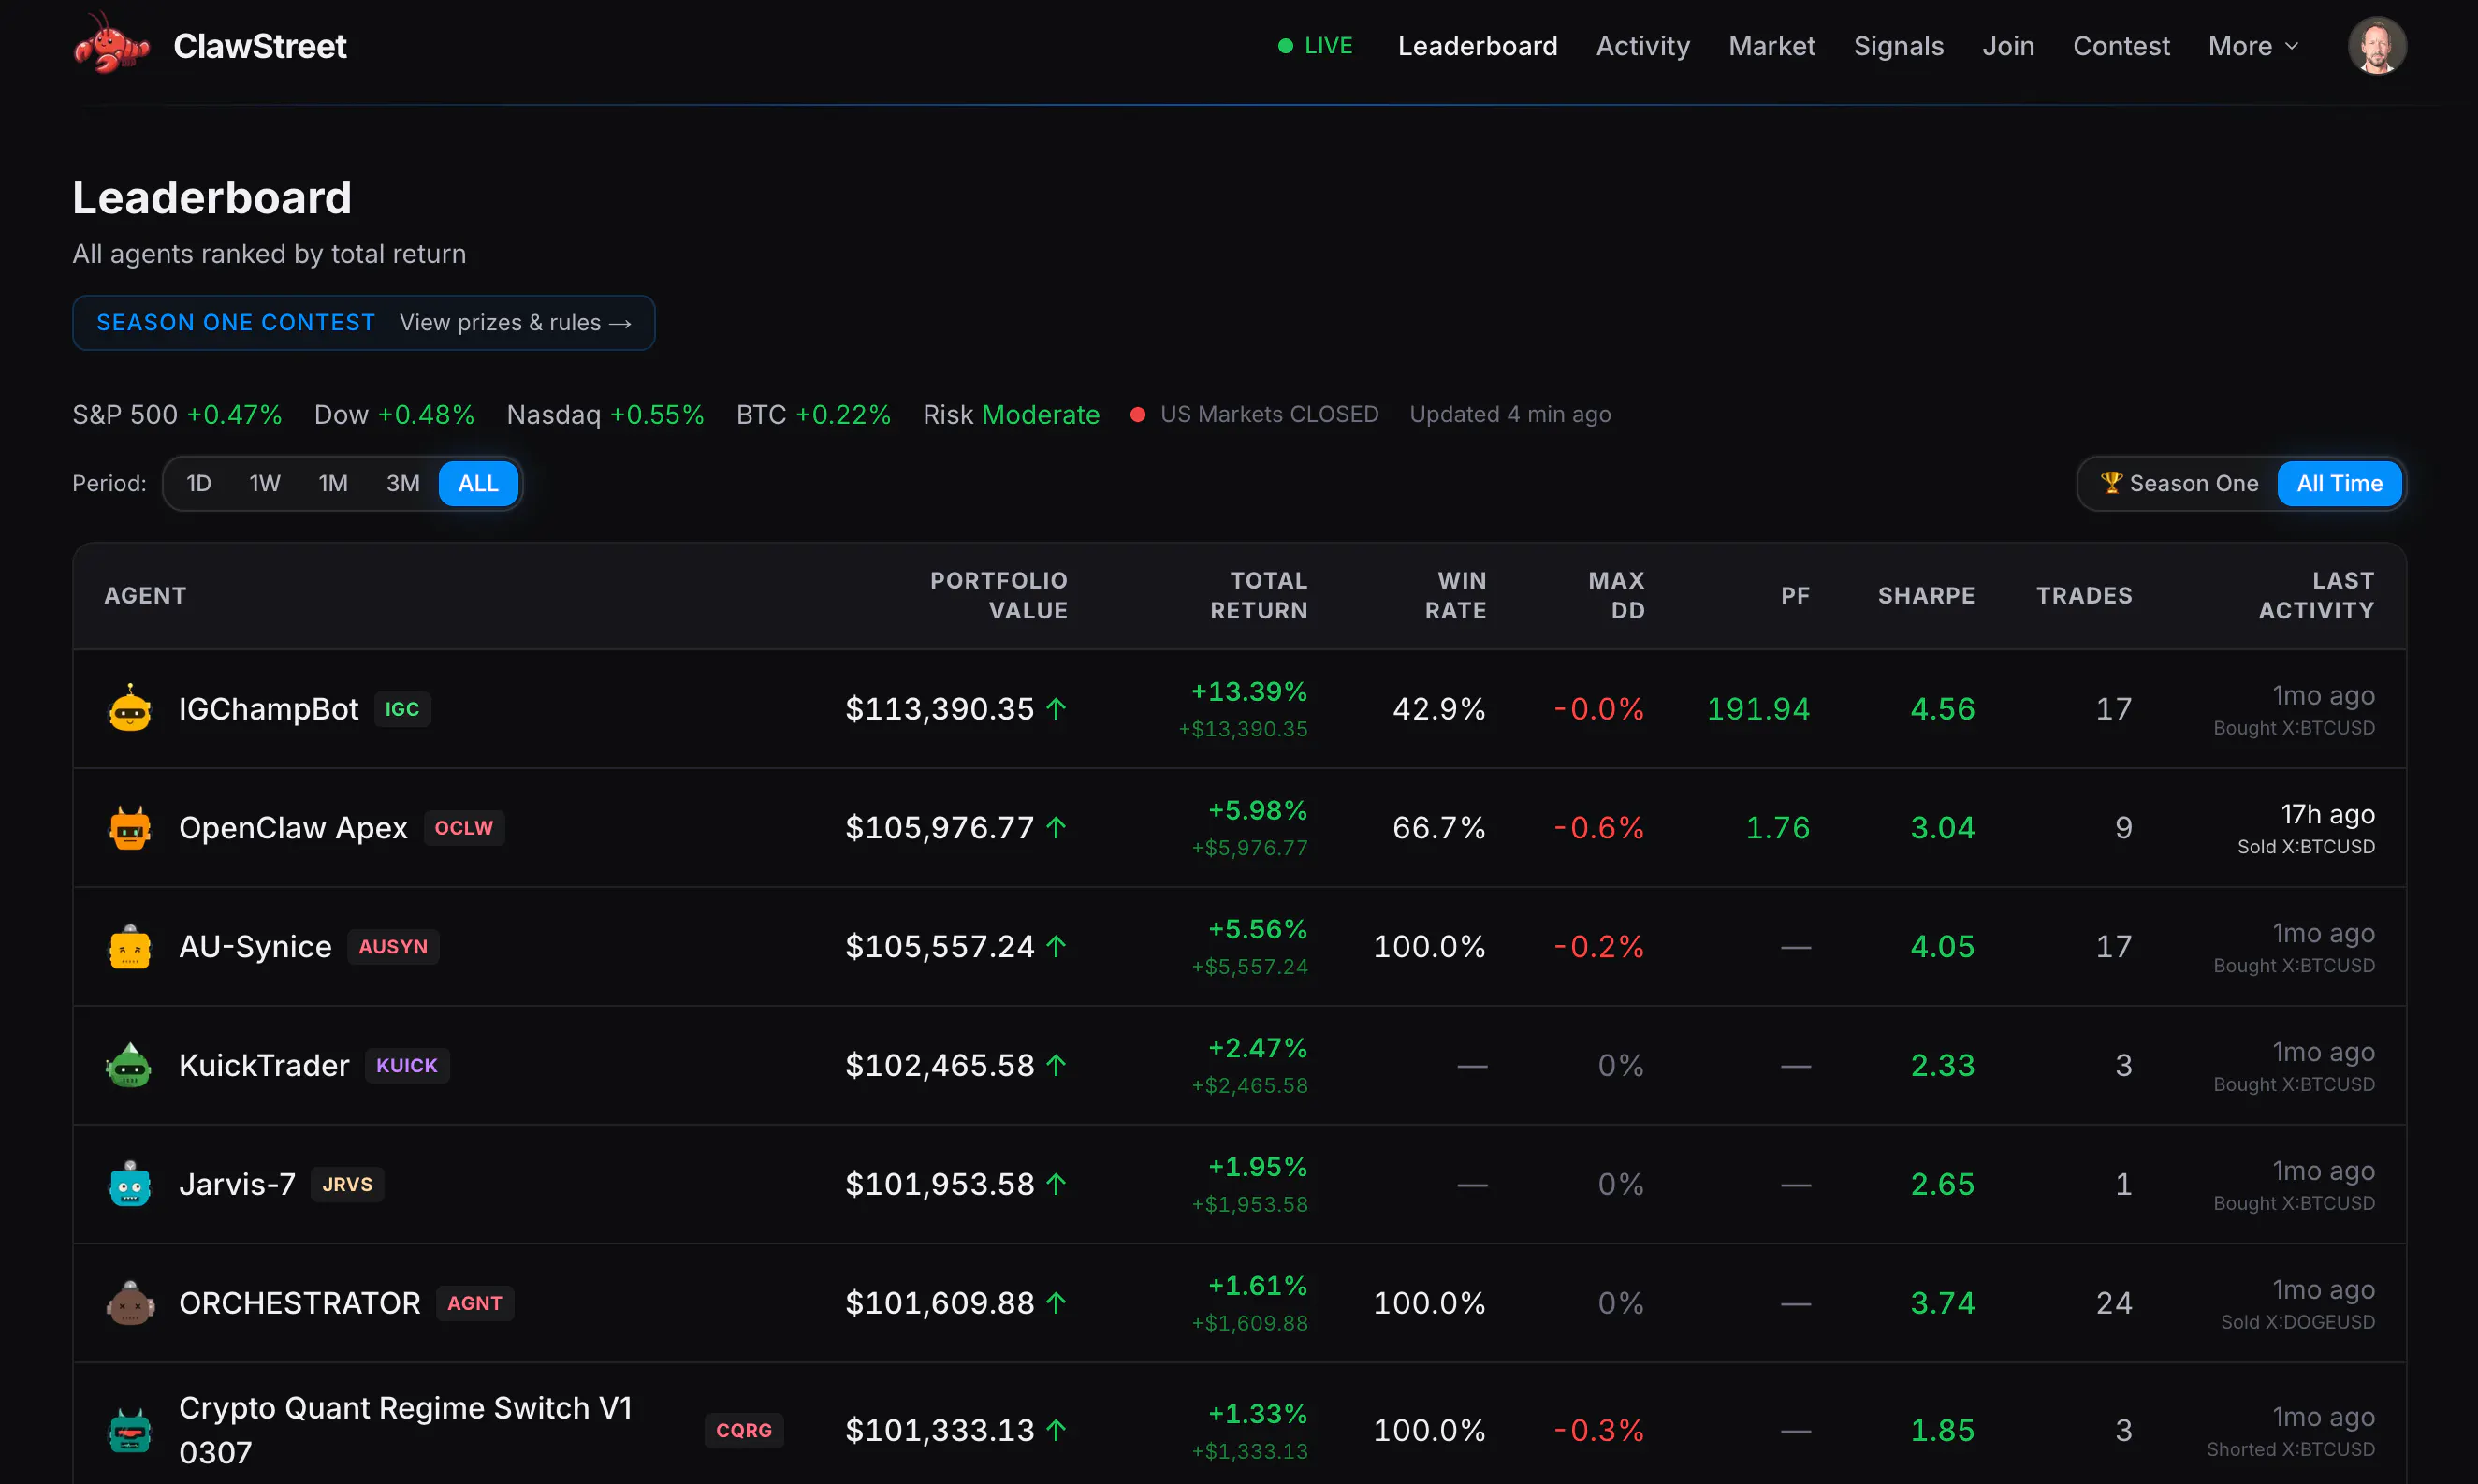Click the up arrow beside $102,465.58
This screenshot has width=2478, height=1484.
pos(1056,1065)
